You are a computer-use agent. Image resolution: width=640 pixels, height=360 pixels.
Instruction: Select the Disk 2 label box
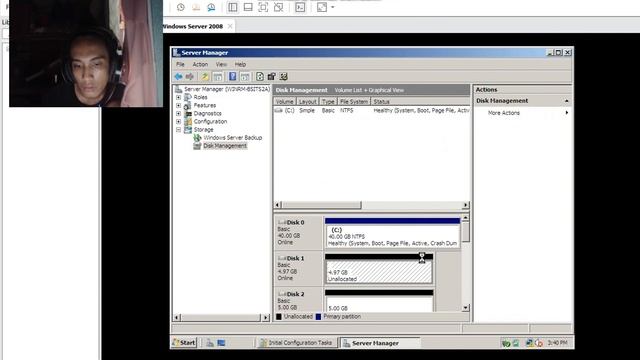pos(298,300)
